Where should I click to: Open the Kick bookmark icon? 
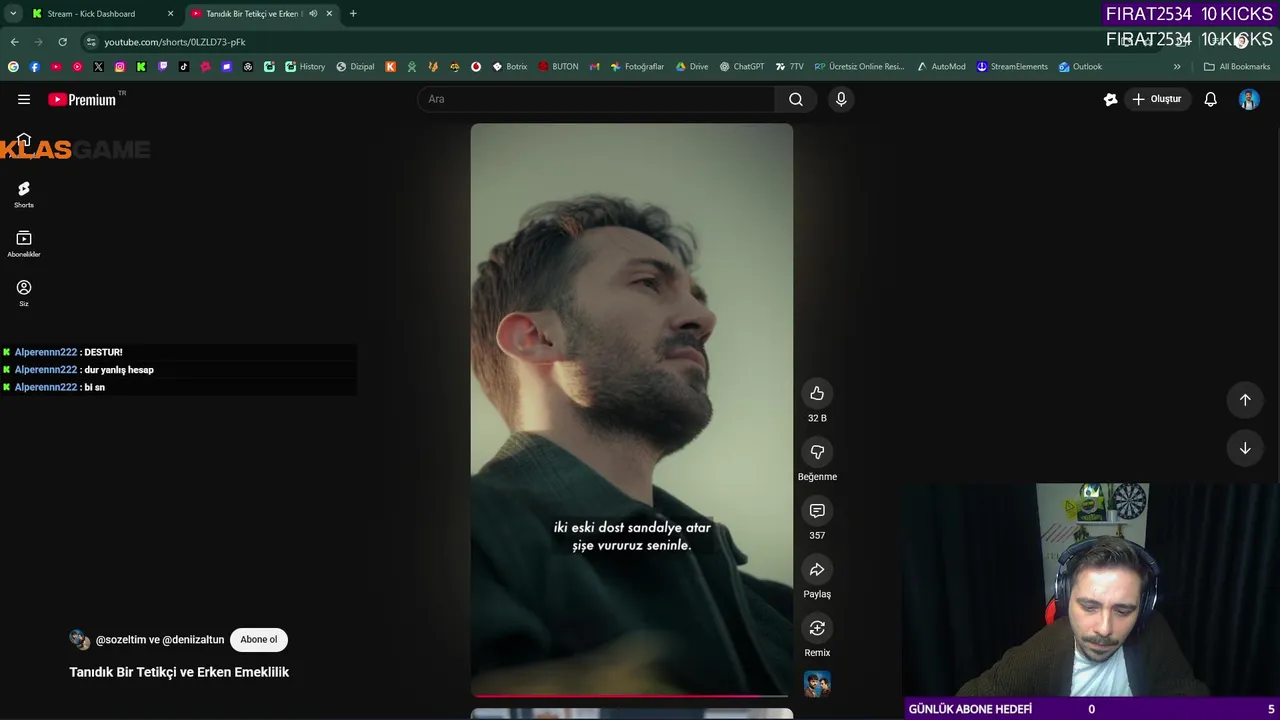[141, 67]
